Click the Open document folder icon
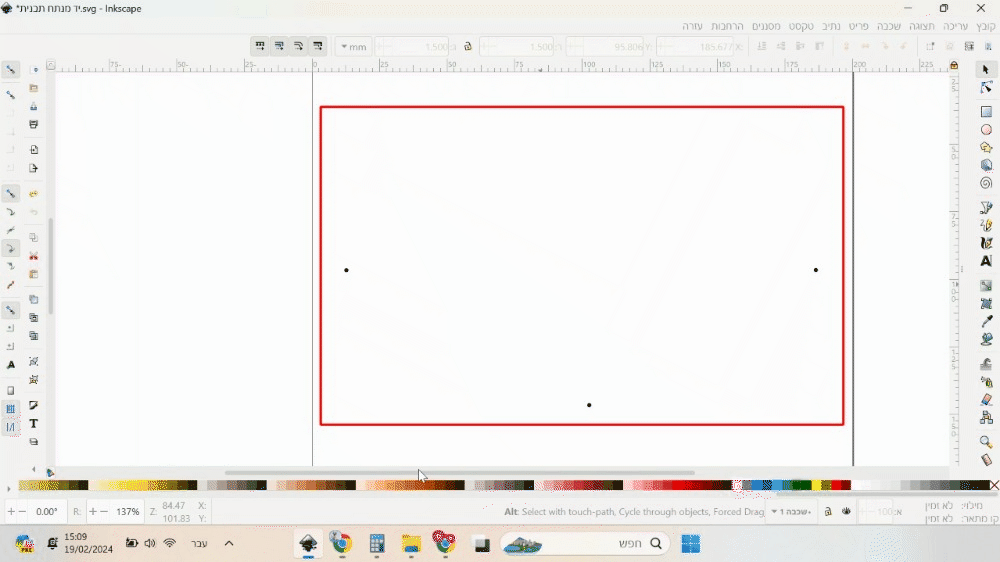Image resolution: width=1000 pixels, height=562 pixels. (x=34, y=88)
